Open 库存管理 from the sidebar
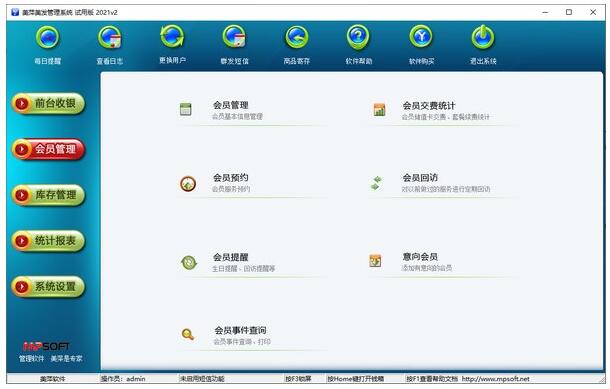The width and height of the screenshot is (610, 389). pos(48,195)
